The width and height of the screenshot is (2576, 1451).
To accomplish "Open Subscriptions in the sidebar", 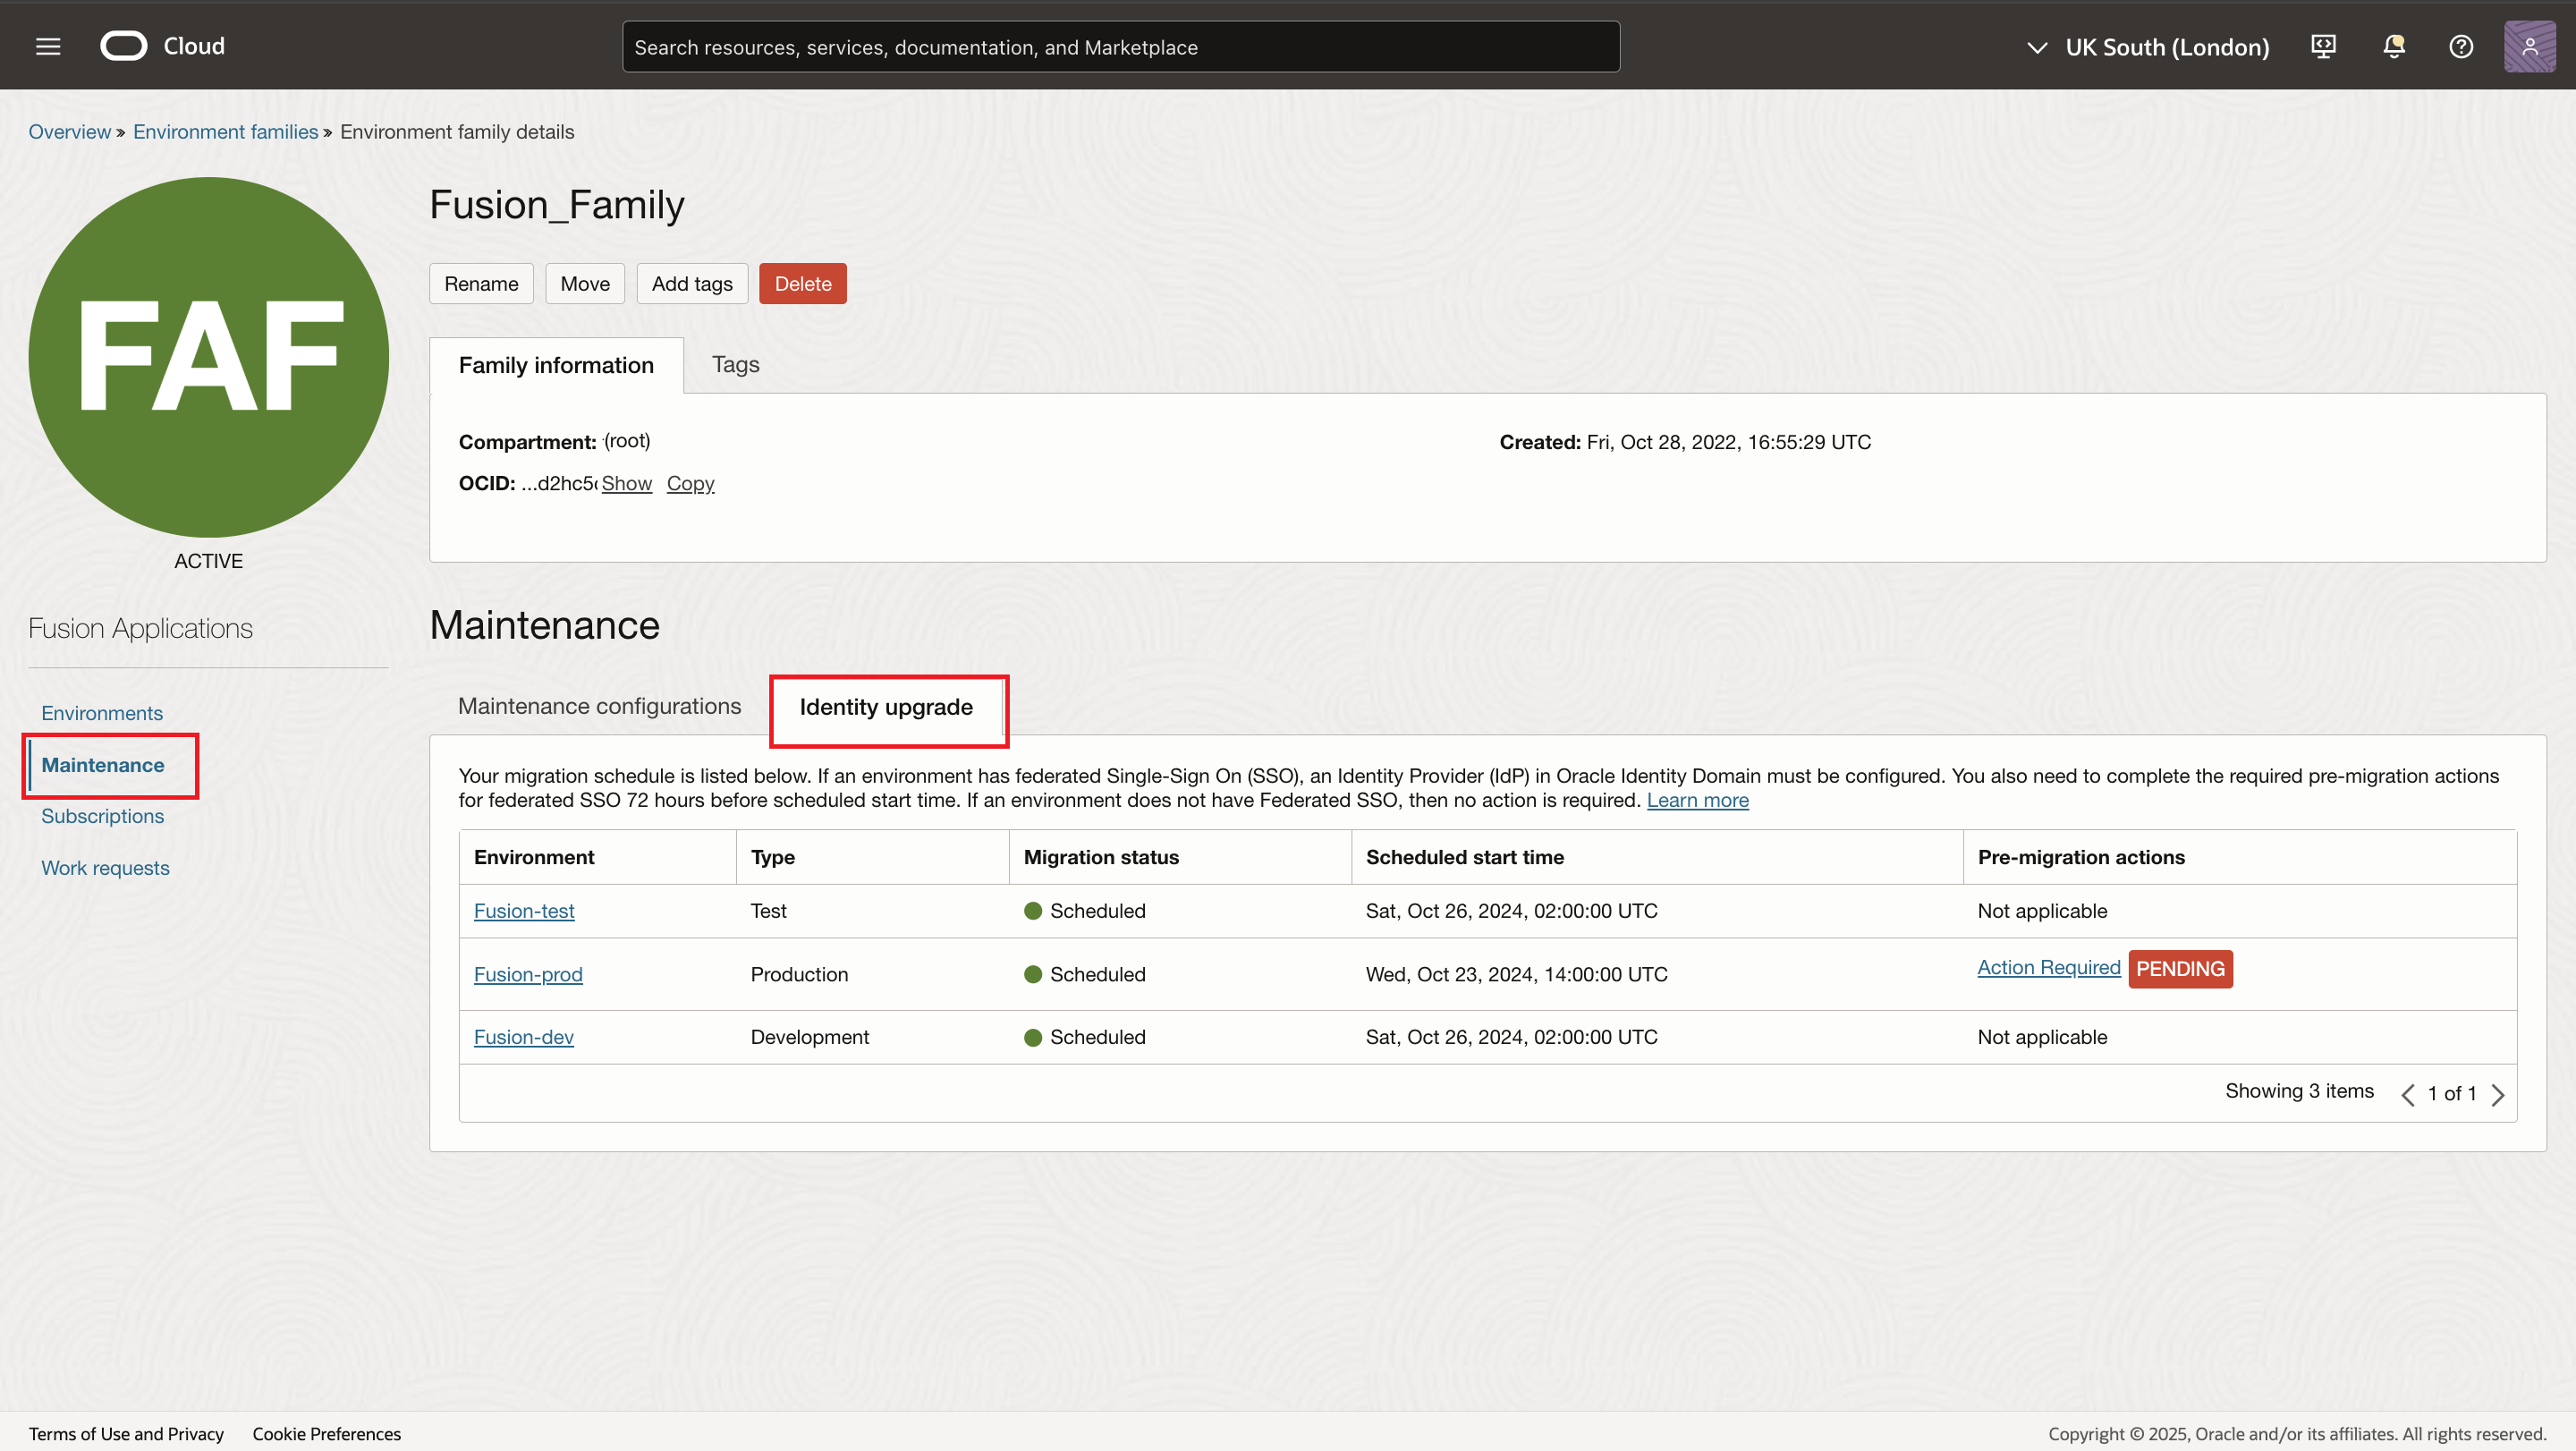I will [102, 816].
